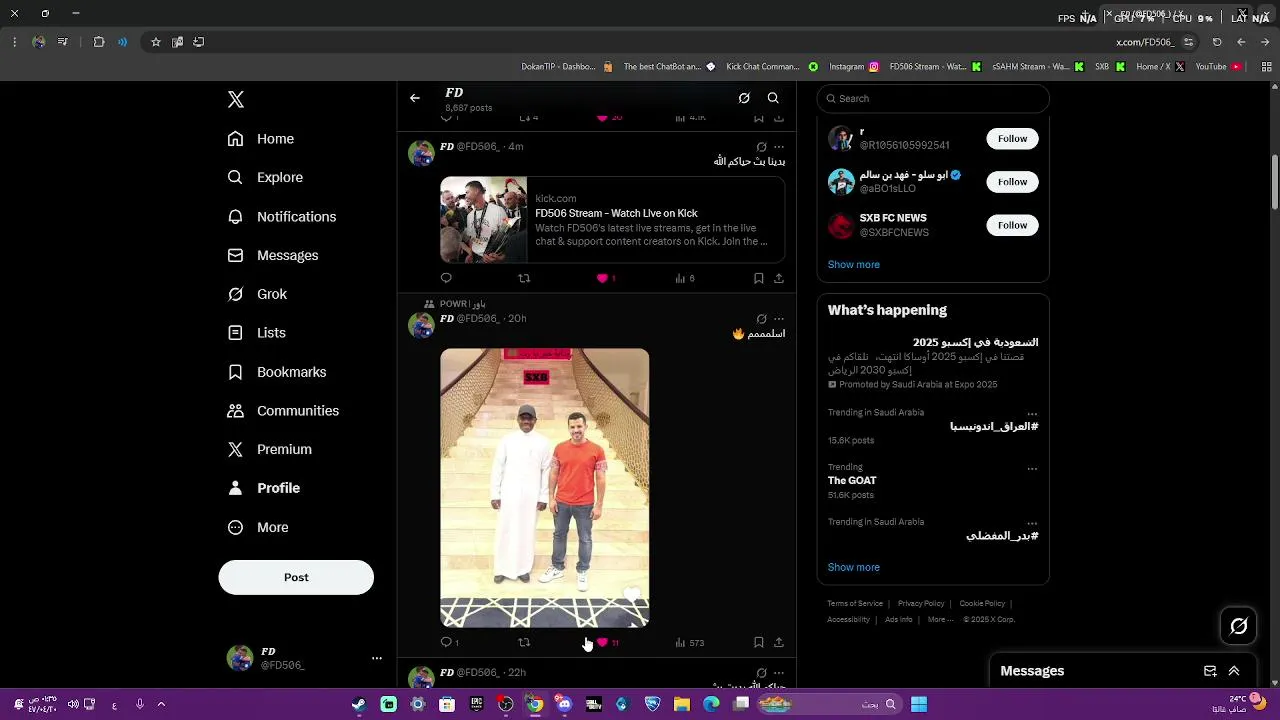Open Notifications in sidebar
Image resolution: width=1280 pixels, height=720 pixels.
[282, 216]
